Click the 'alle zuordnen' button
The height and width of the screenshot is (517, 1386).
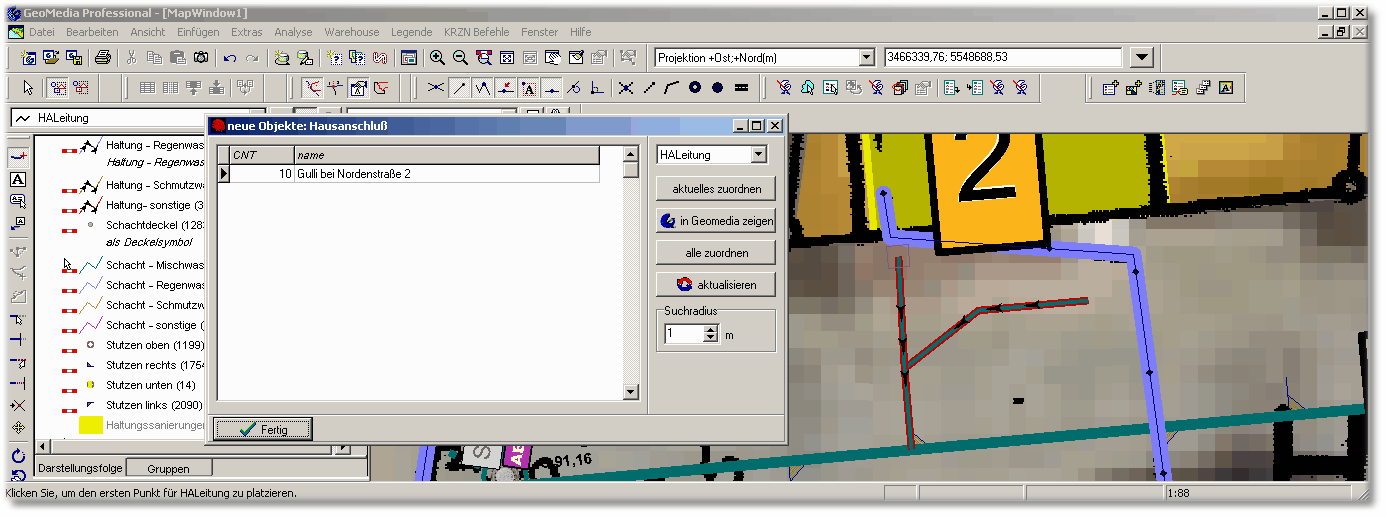[715, 252]
